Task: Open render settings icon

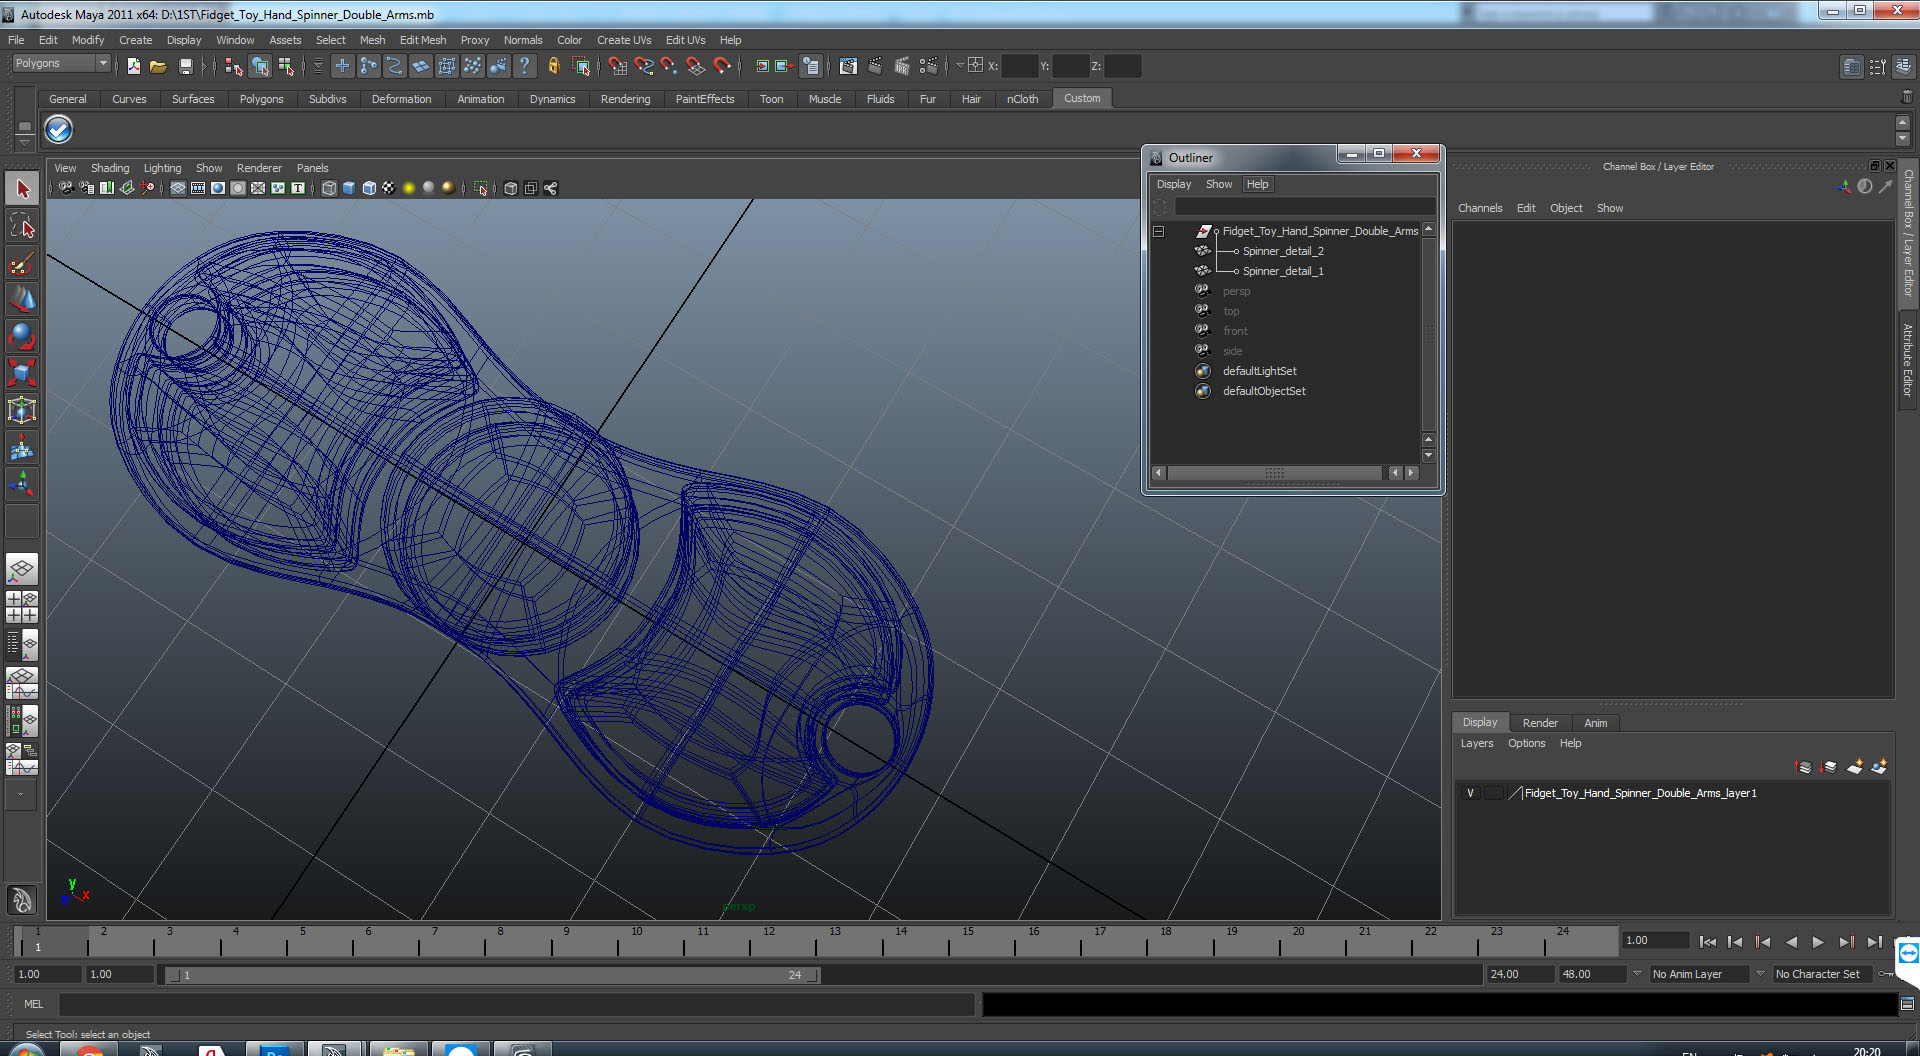Action: 928,66
